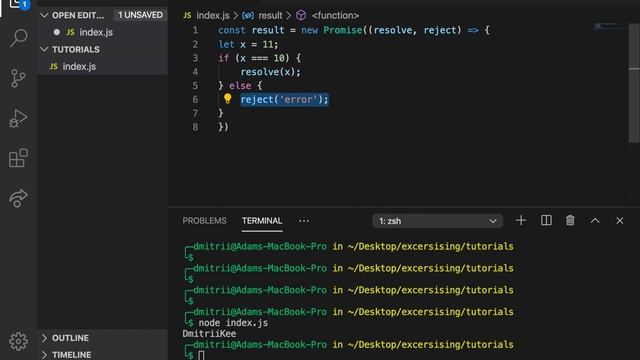This screenshot has height=360, width=640.
Task: Select the TERMINAL tab
Action: click(262, 221)
